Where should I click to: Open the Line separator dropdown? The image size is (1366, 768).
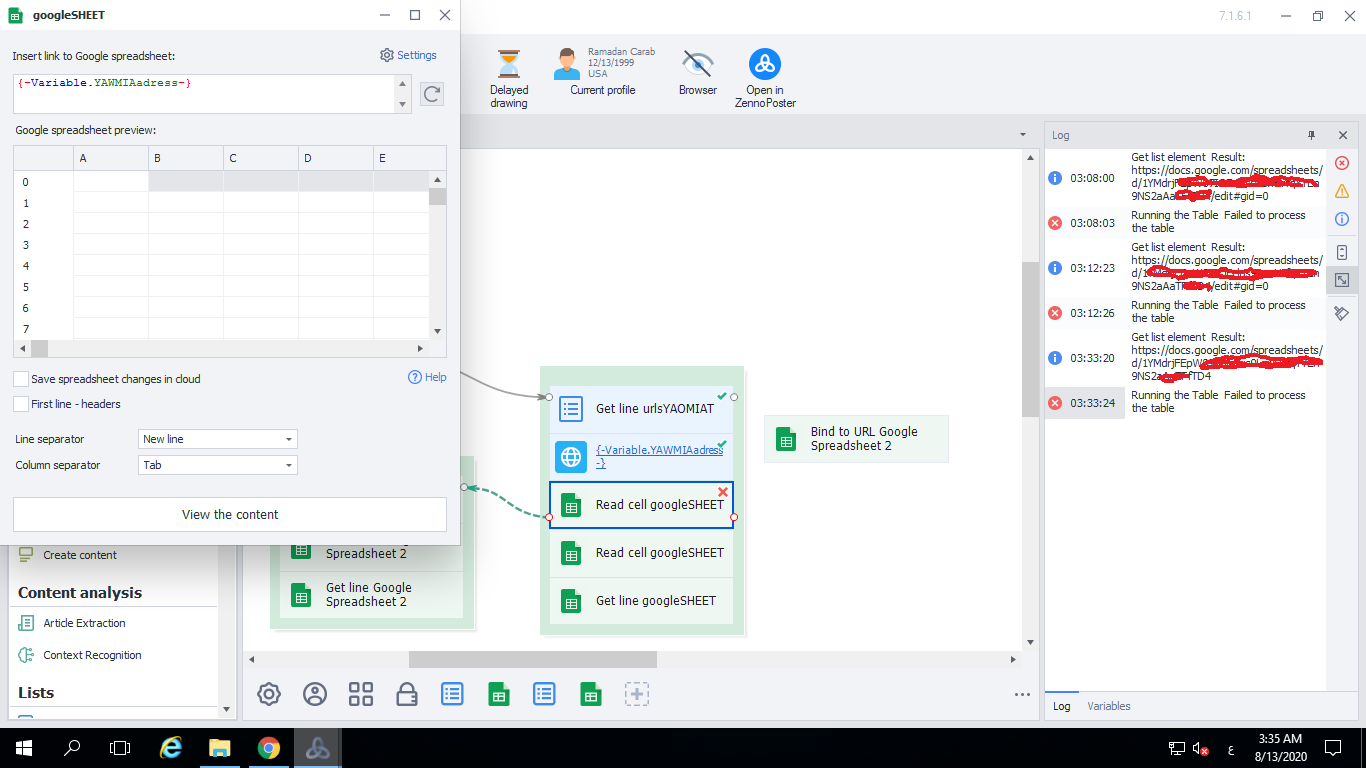(217, 439)
